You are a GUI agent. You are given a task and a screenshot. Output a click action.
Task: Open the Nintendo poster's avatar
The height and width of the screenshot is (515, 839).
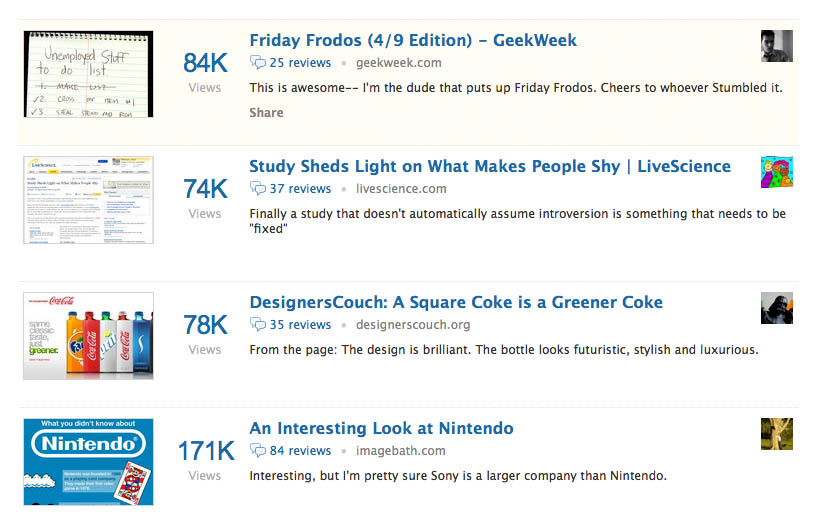click(776, 434)
